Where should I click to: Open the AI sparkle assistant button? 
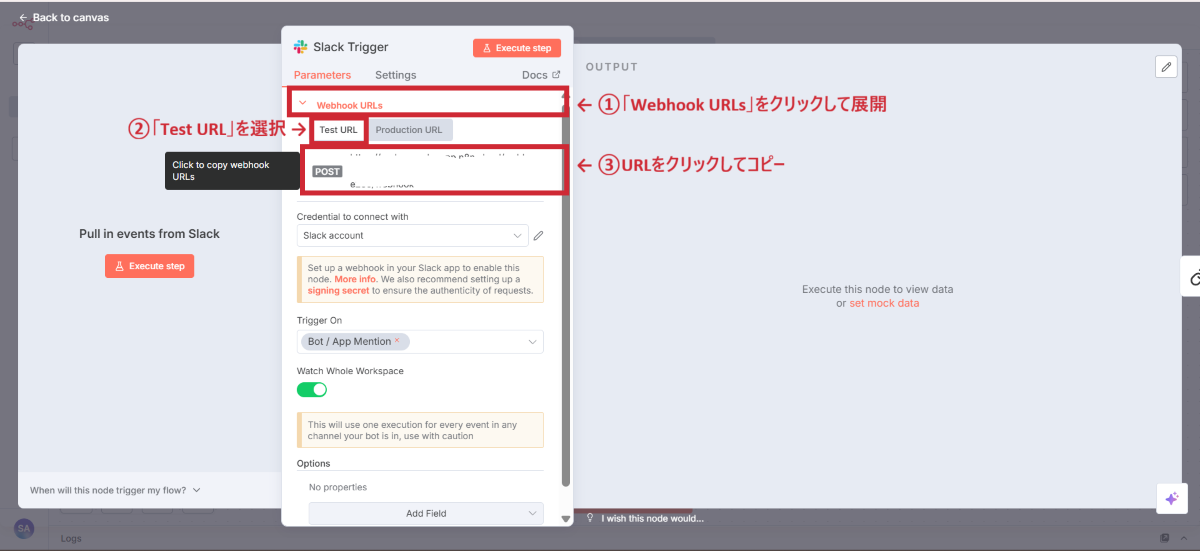coord(1171,499)
